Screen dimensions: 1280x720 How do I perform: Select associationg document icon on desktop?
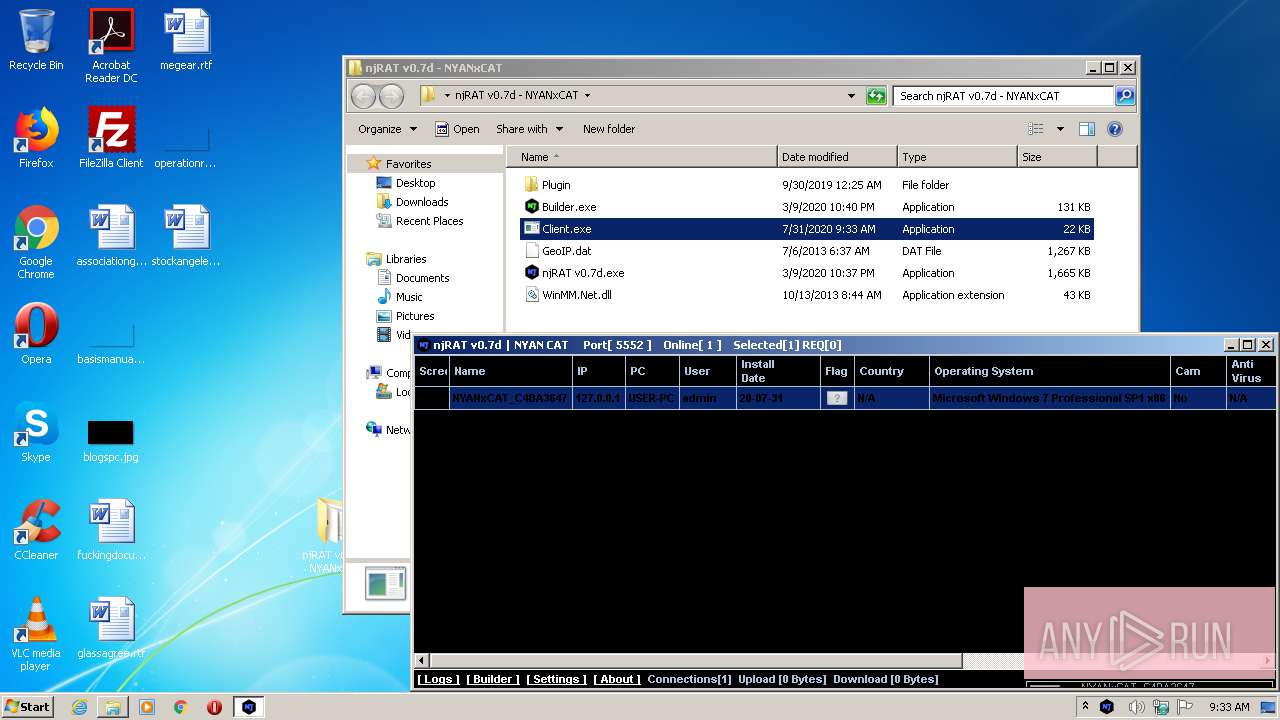[x=111, y=236]
